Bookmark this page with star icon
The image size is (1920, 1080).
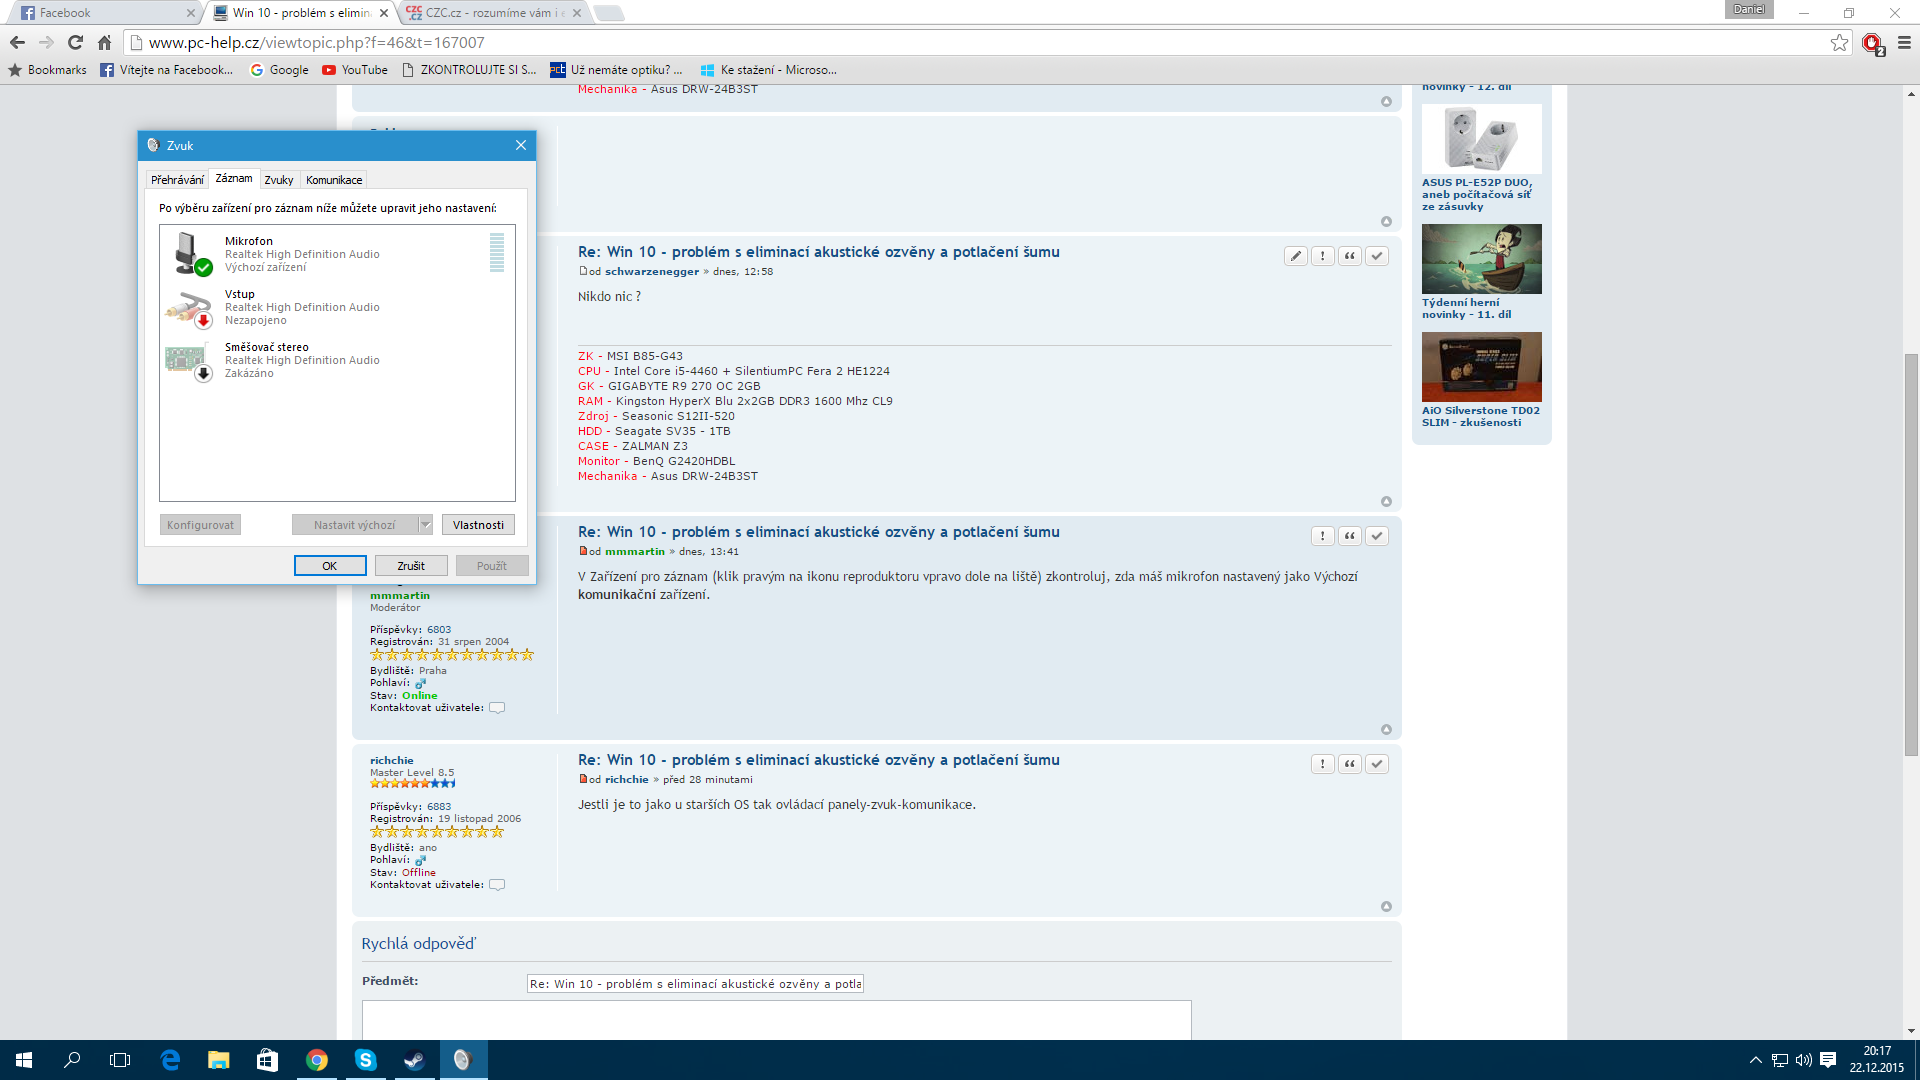coord(1839,42)
